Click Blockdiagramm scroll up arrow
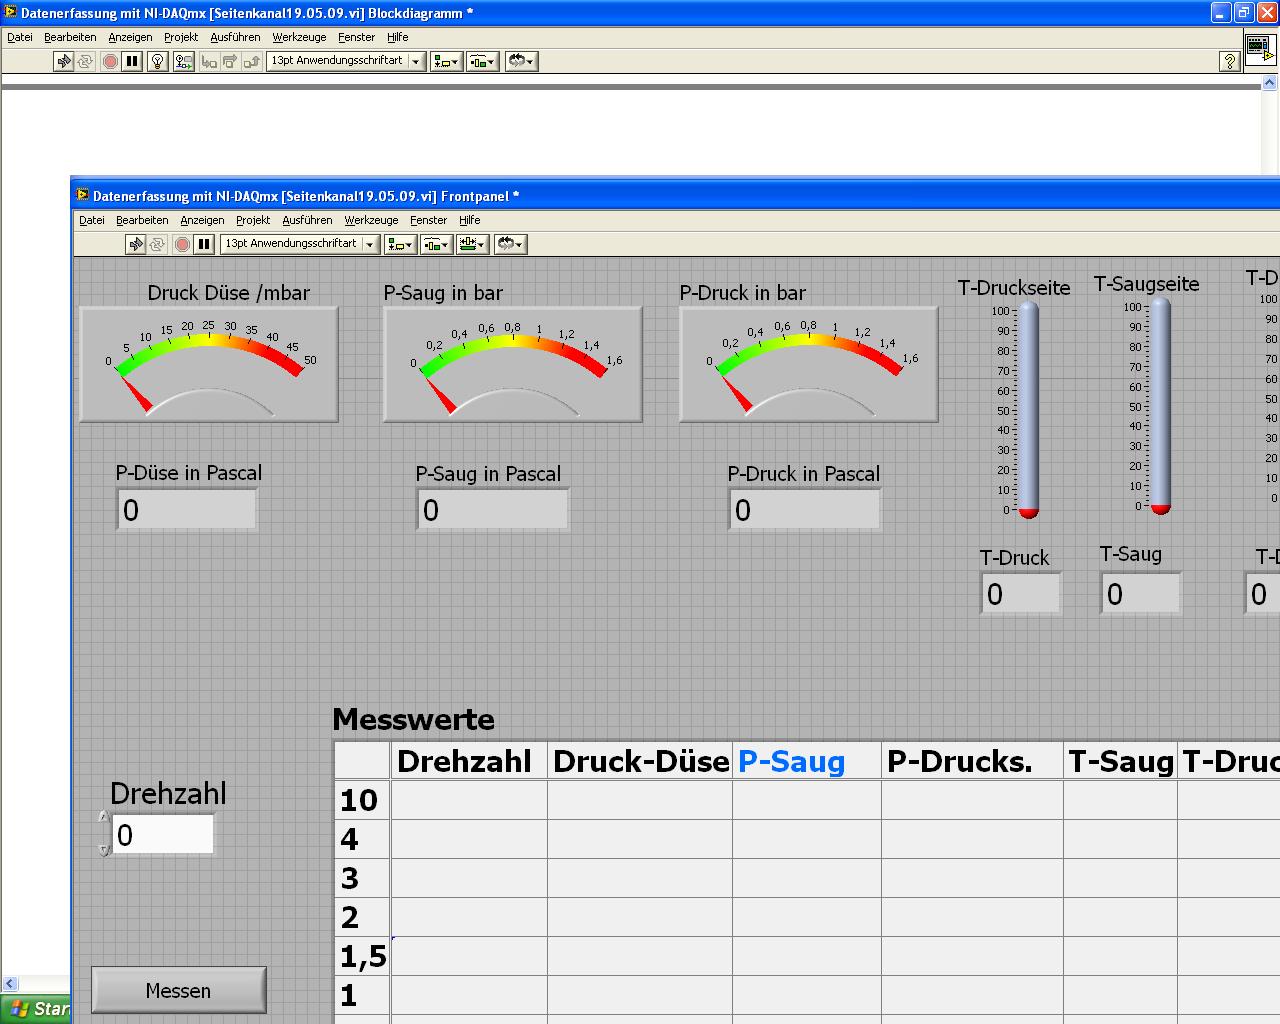This screenshot has height=1024, width=1280. (1271, 83)
